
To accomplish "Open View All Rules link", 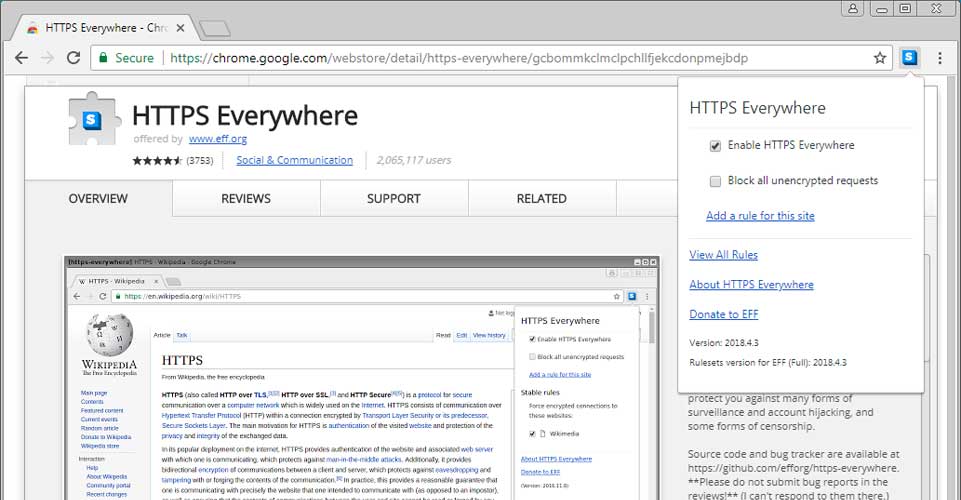I will [x=724, y=255].
